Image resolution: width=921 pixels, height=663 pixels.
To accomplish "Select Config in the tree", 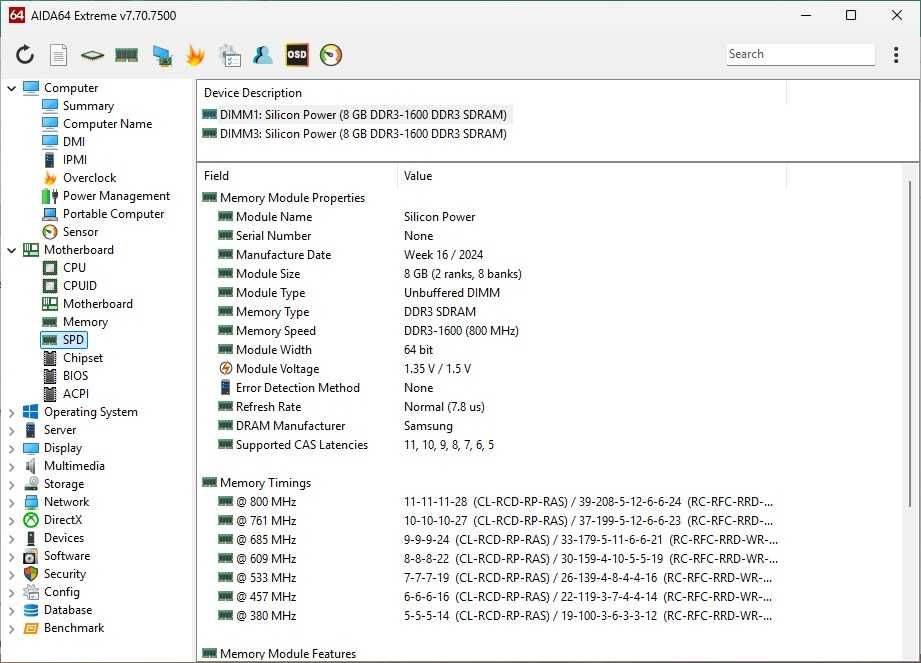I will point(62,592).
